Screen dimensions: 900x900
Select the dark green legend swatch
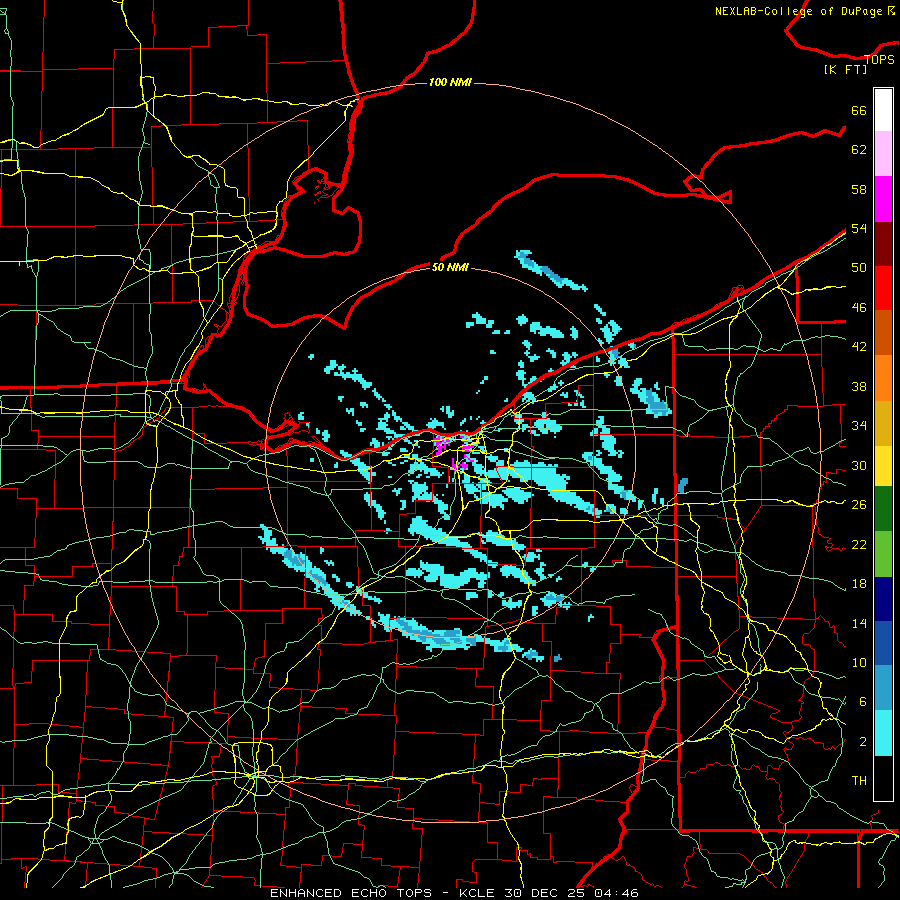[x=883, y=509]
